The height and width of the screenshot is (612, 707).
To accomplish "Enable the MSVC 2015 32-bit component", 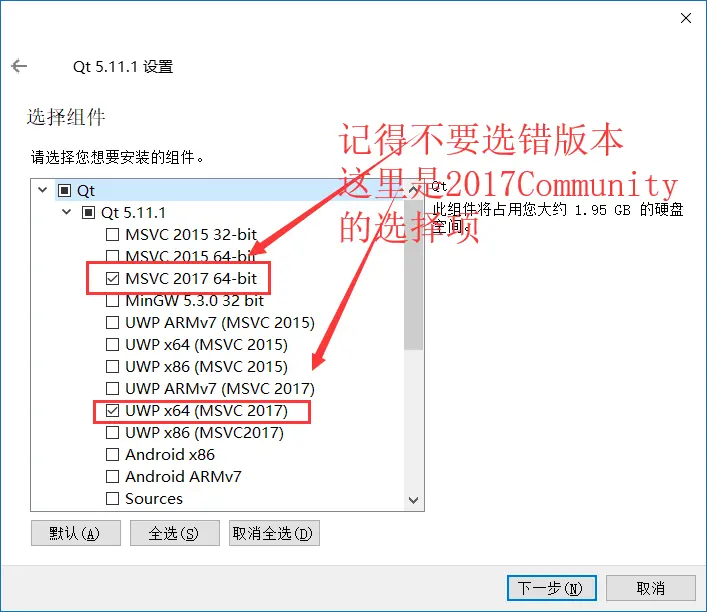I will tap(112, 235).
